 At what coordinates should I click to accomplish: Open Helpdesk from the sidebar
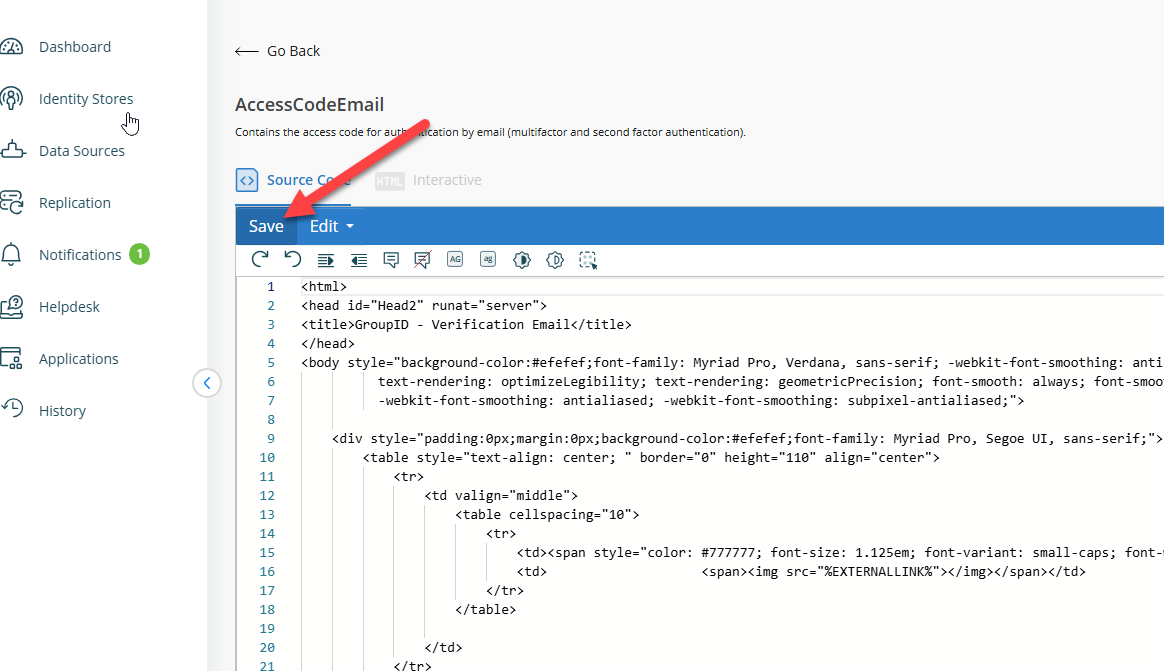(x=69, y=306)
